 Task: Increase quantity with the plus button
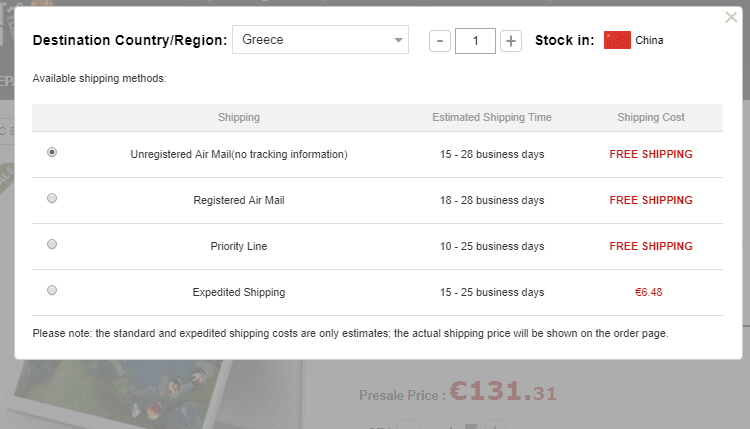pos(511,41)
